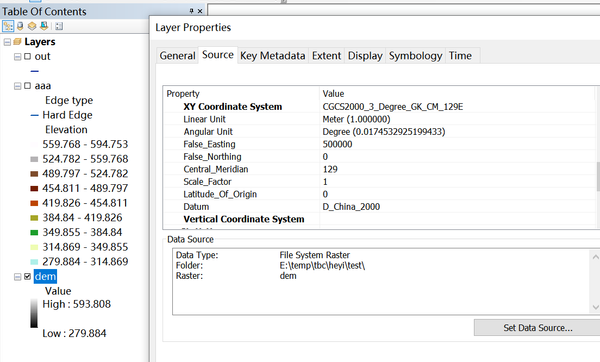The width and height of the screenshot is (600, 362).
Task: Click the Hard Edge line symbol
Action: (34, 115)
